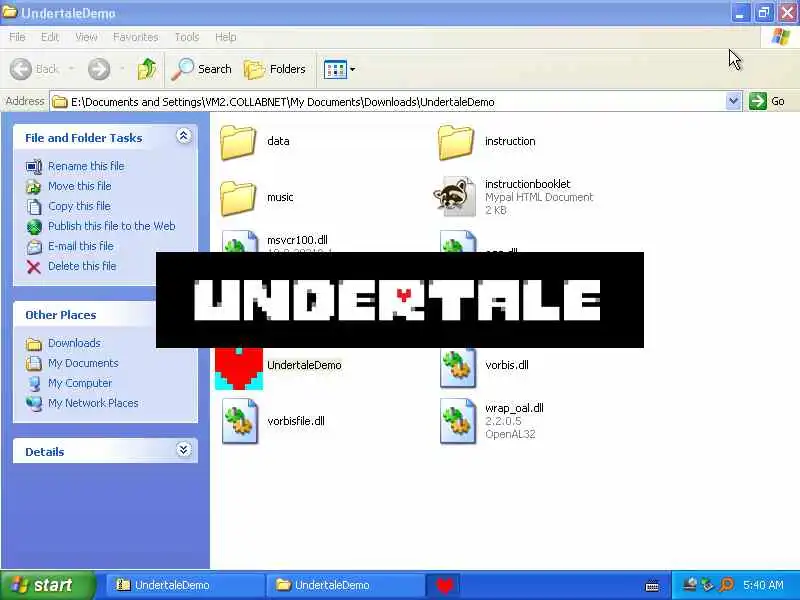Click the Rename this file icon
This screenshot has width=800, height=600.
[x=34, y=167]
